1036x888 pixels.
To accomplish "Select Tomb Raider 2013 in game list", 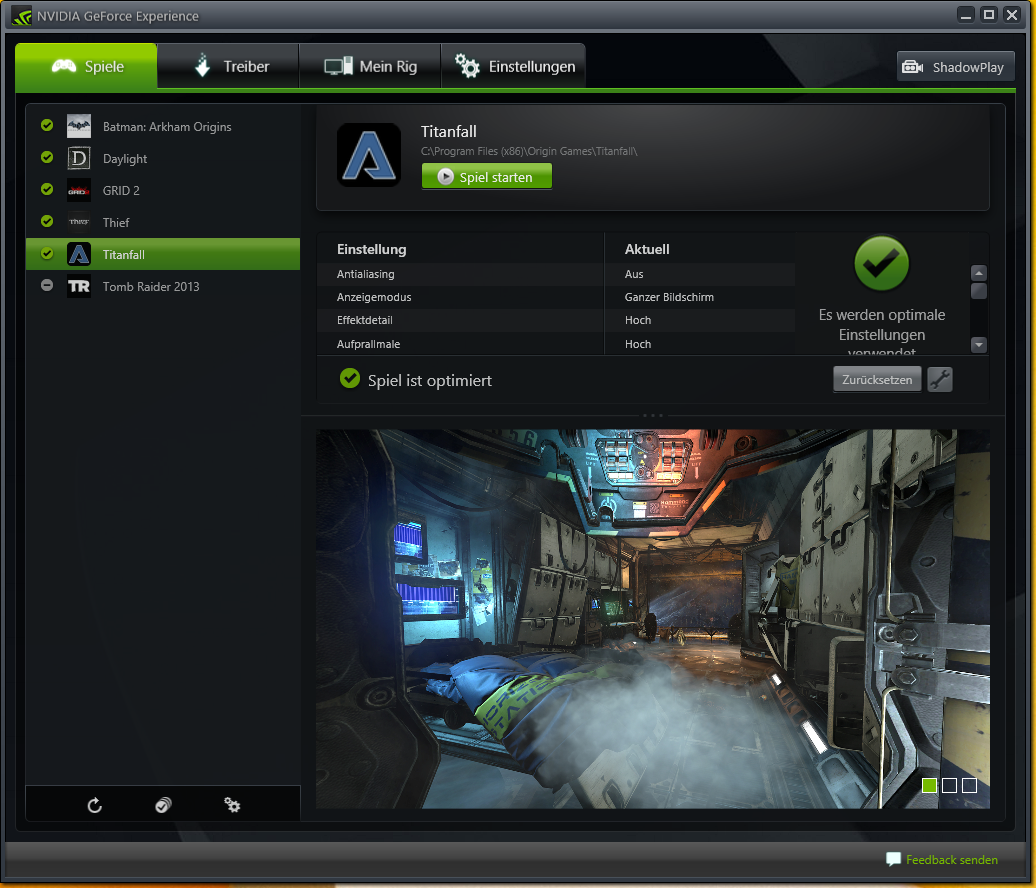I will 163,286.
